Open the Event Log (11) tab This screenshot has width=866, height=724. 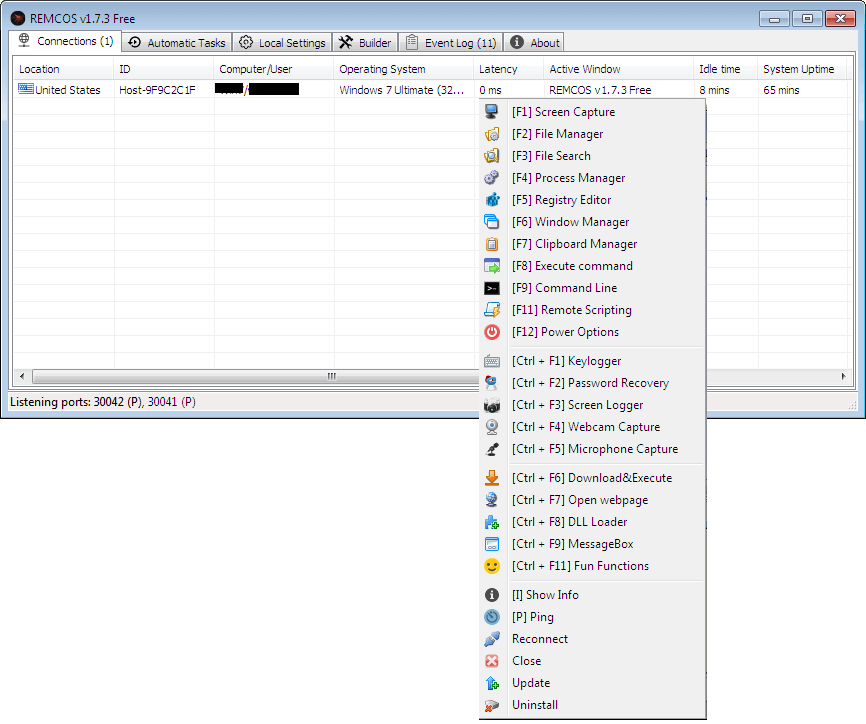(x=451, y=43)
